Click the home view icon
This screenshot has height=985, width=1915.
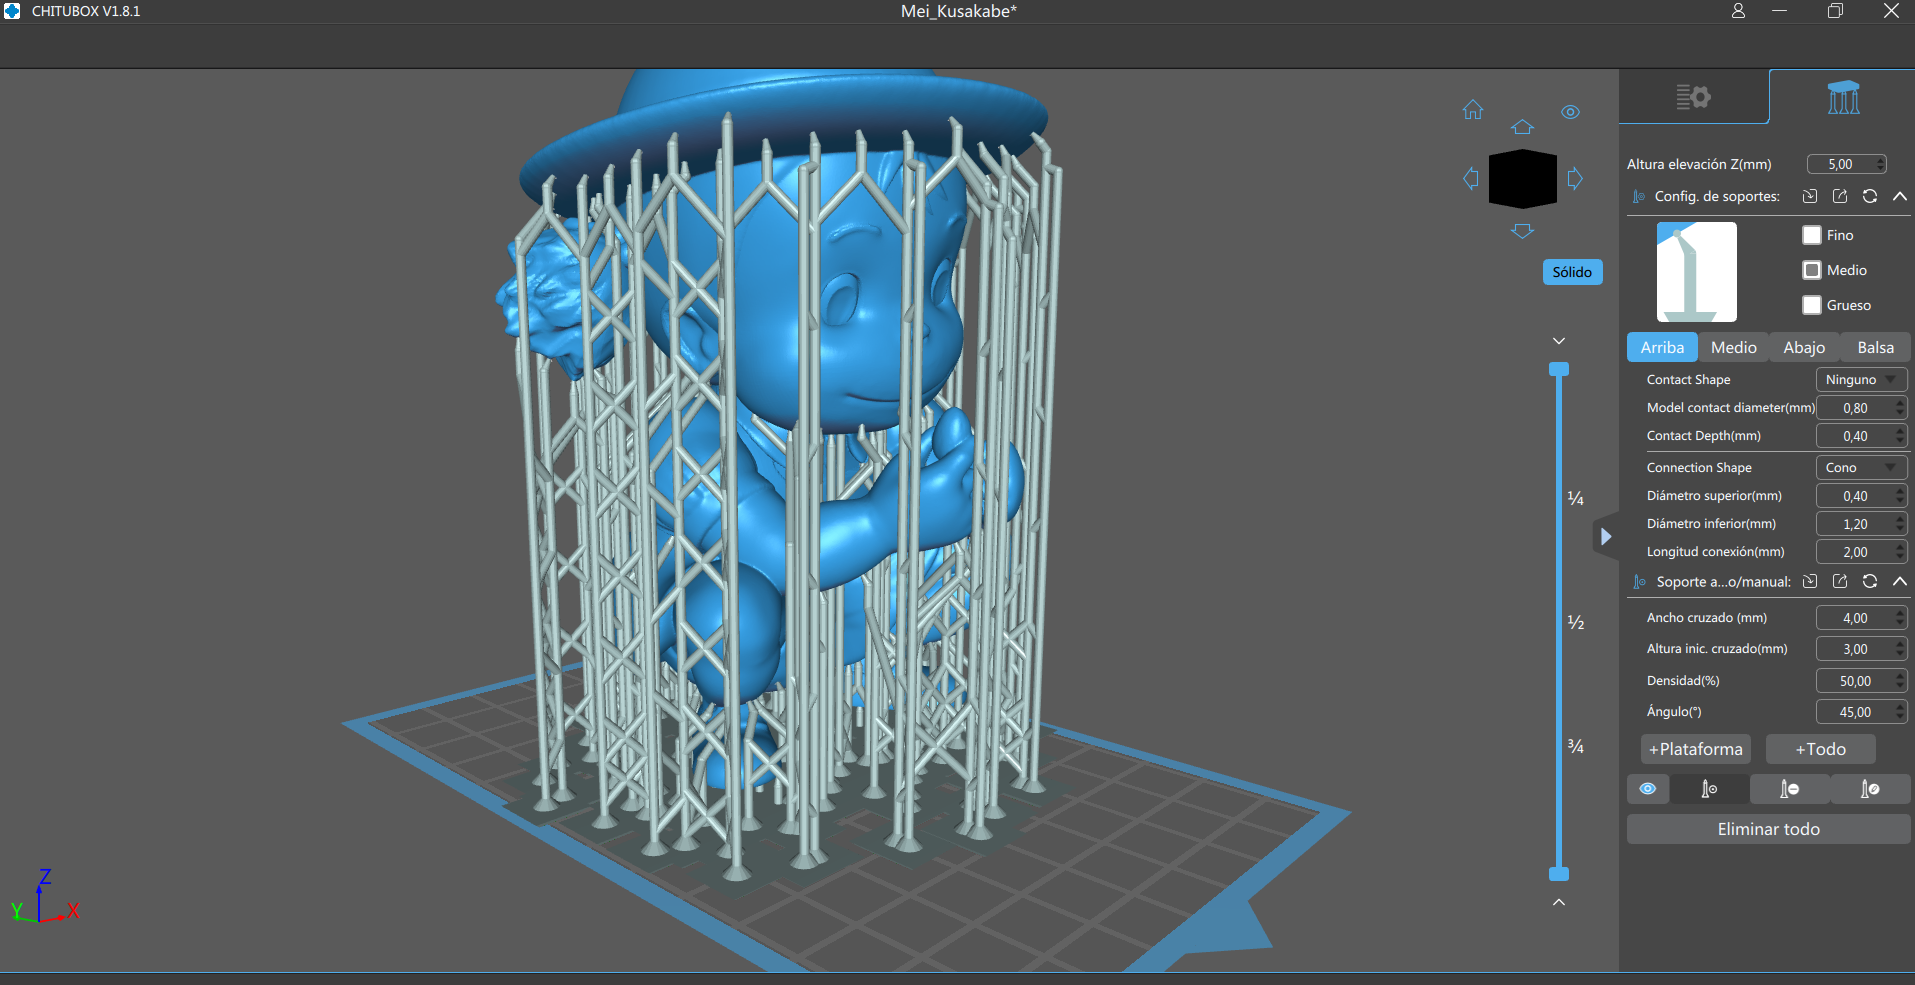(x=1473, y=110)
